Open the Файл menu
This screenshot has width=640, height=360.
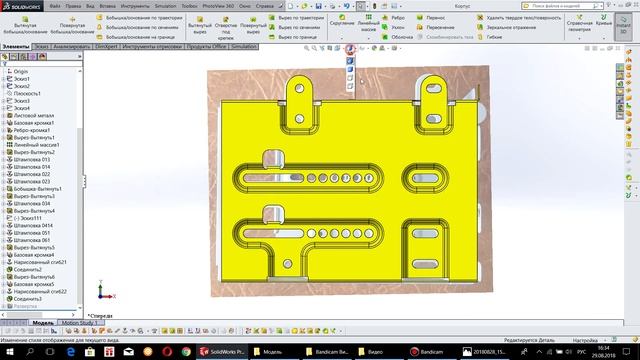[55, 6]
